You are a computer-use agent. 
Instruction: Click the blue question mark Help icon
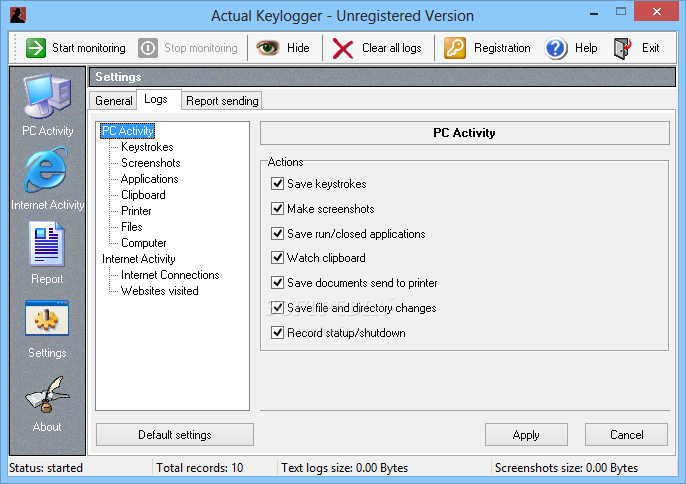[x=556, y=48]
